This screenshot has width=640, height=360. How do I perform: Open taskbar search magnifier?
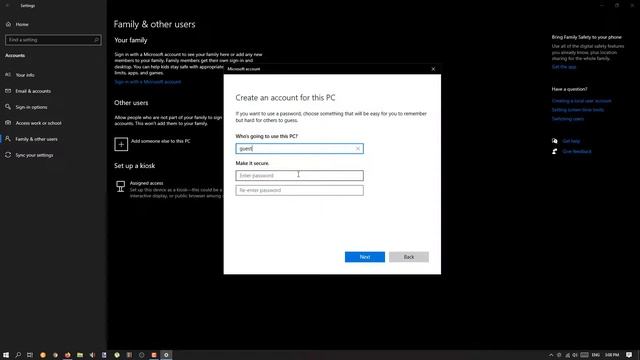coord(18,355)
